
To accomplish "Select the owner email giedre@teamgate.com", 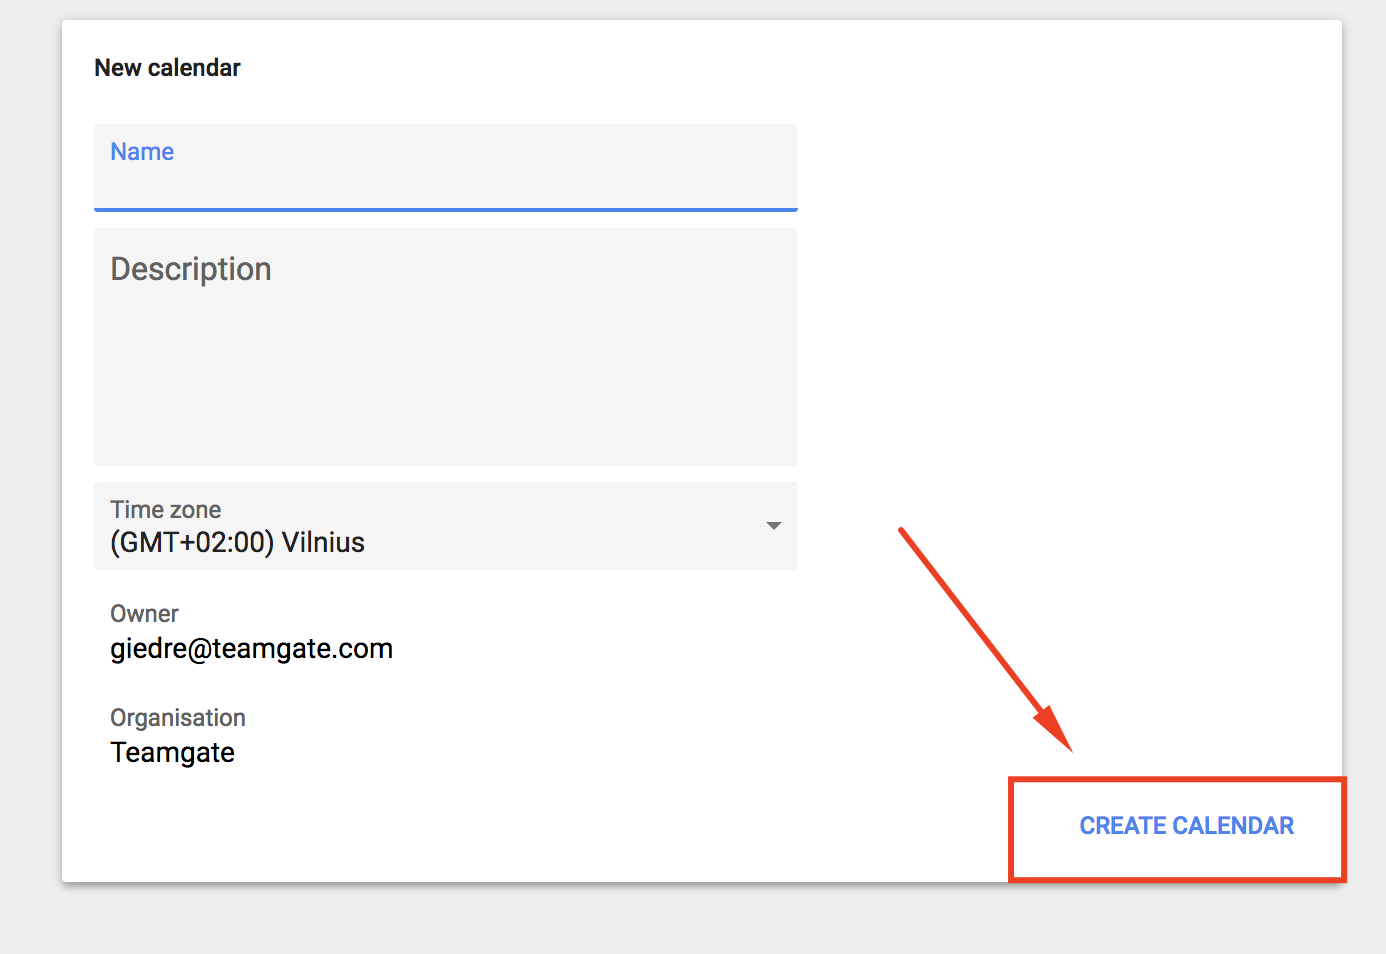I will (251, 649).
